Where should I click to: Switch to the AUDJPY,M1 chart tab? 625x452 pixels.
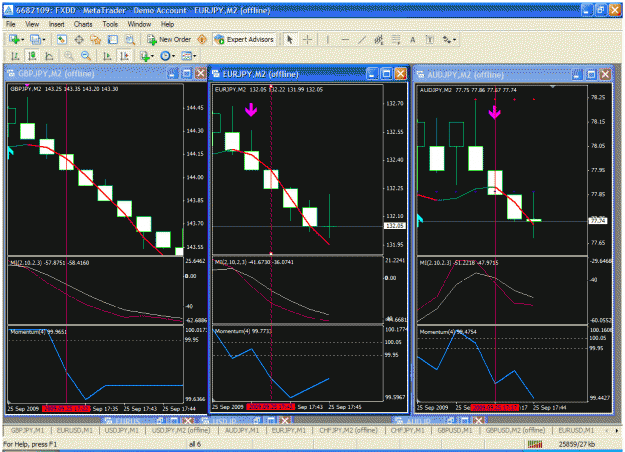point(242,430)
